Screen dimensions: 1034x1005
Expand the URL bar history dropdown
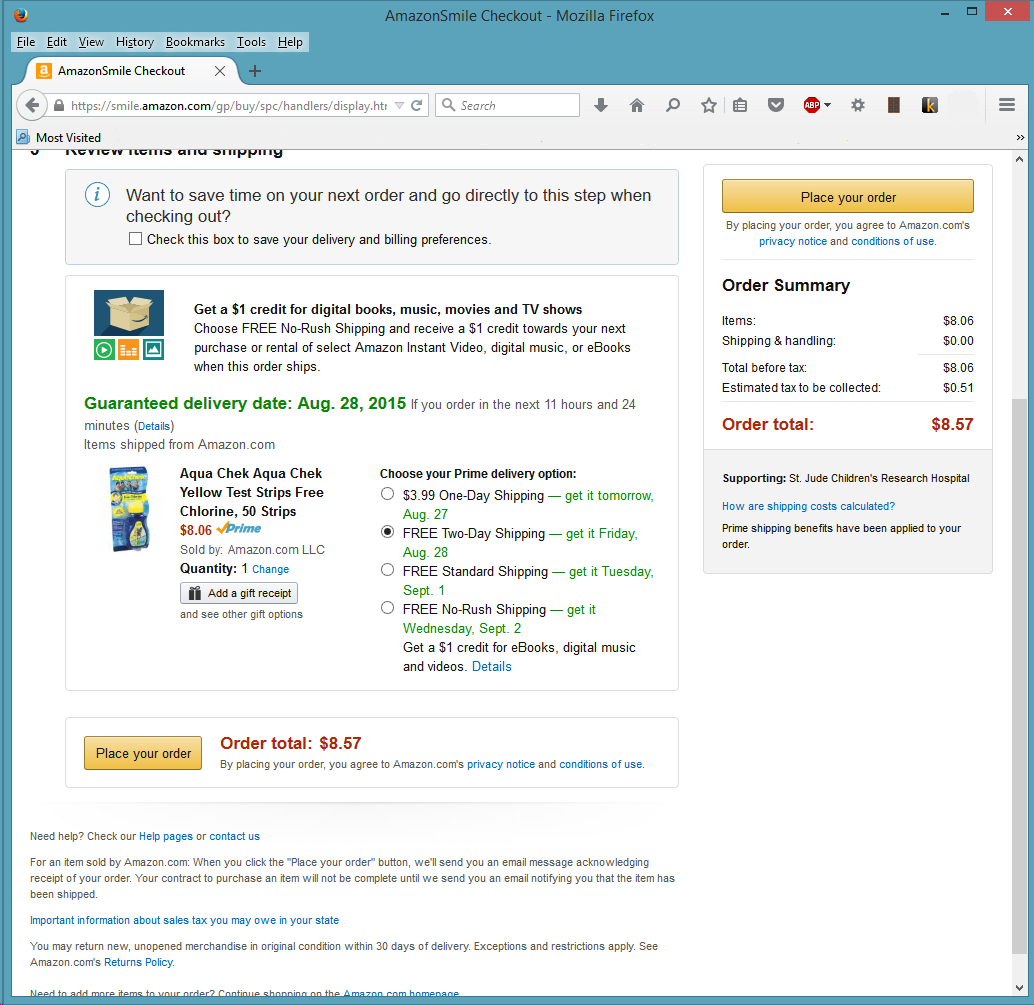(399, 106)
